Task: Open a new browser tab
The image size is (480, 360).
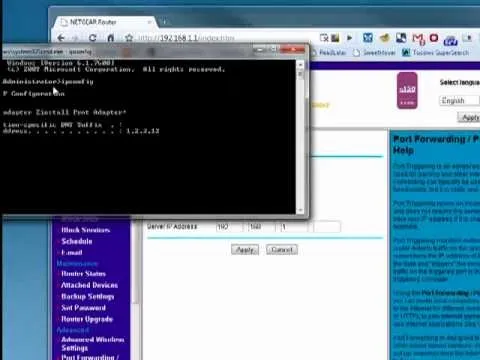Action: point(164,22)
